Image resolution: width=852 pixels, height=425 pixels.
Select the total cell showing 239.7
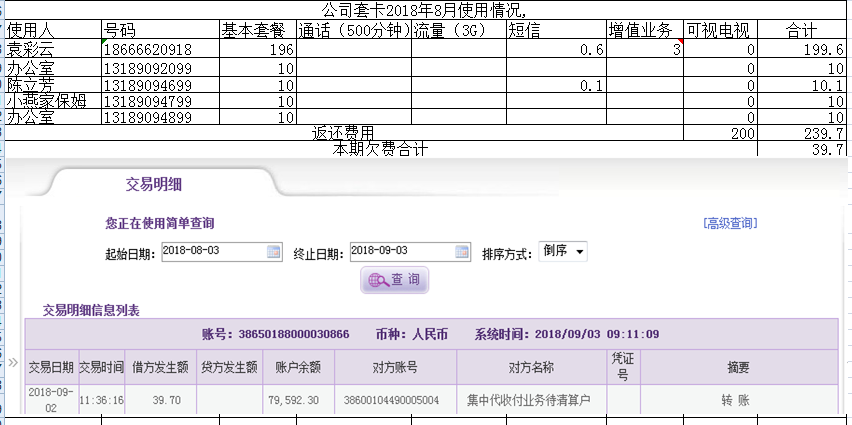(802, 133)
